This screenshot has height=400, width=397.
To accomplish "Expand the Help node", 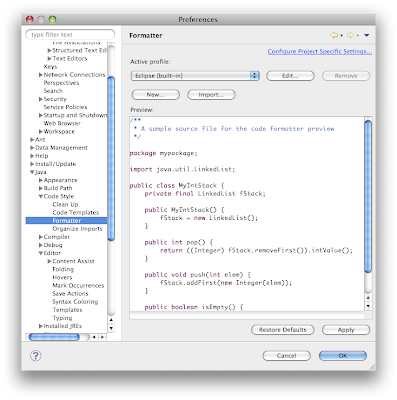I will 32,156.
